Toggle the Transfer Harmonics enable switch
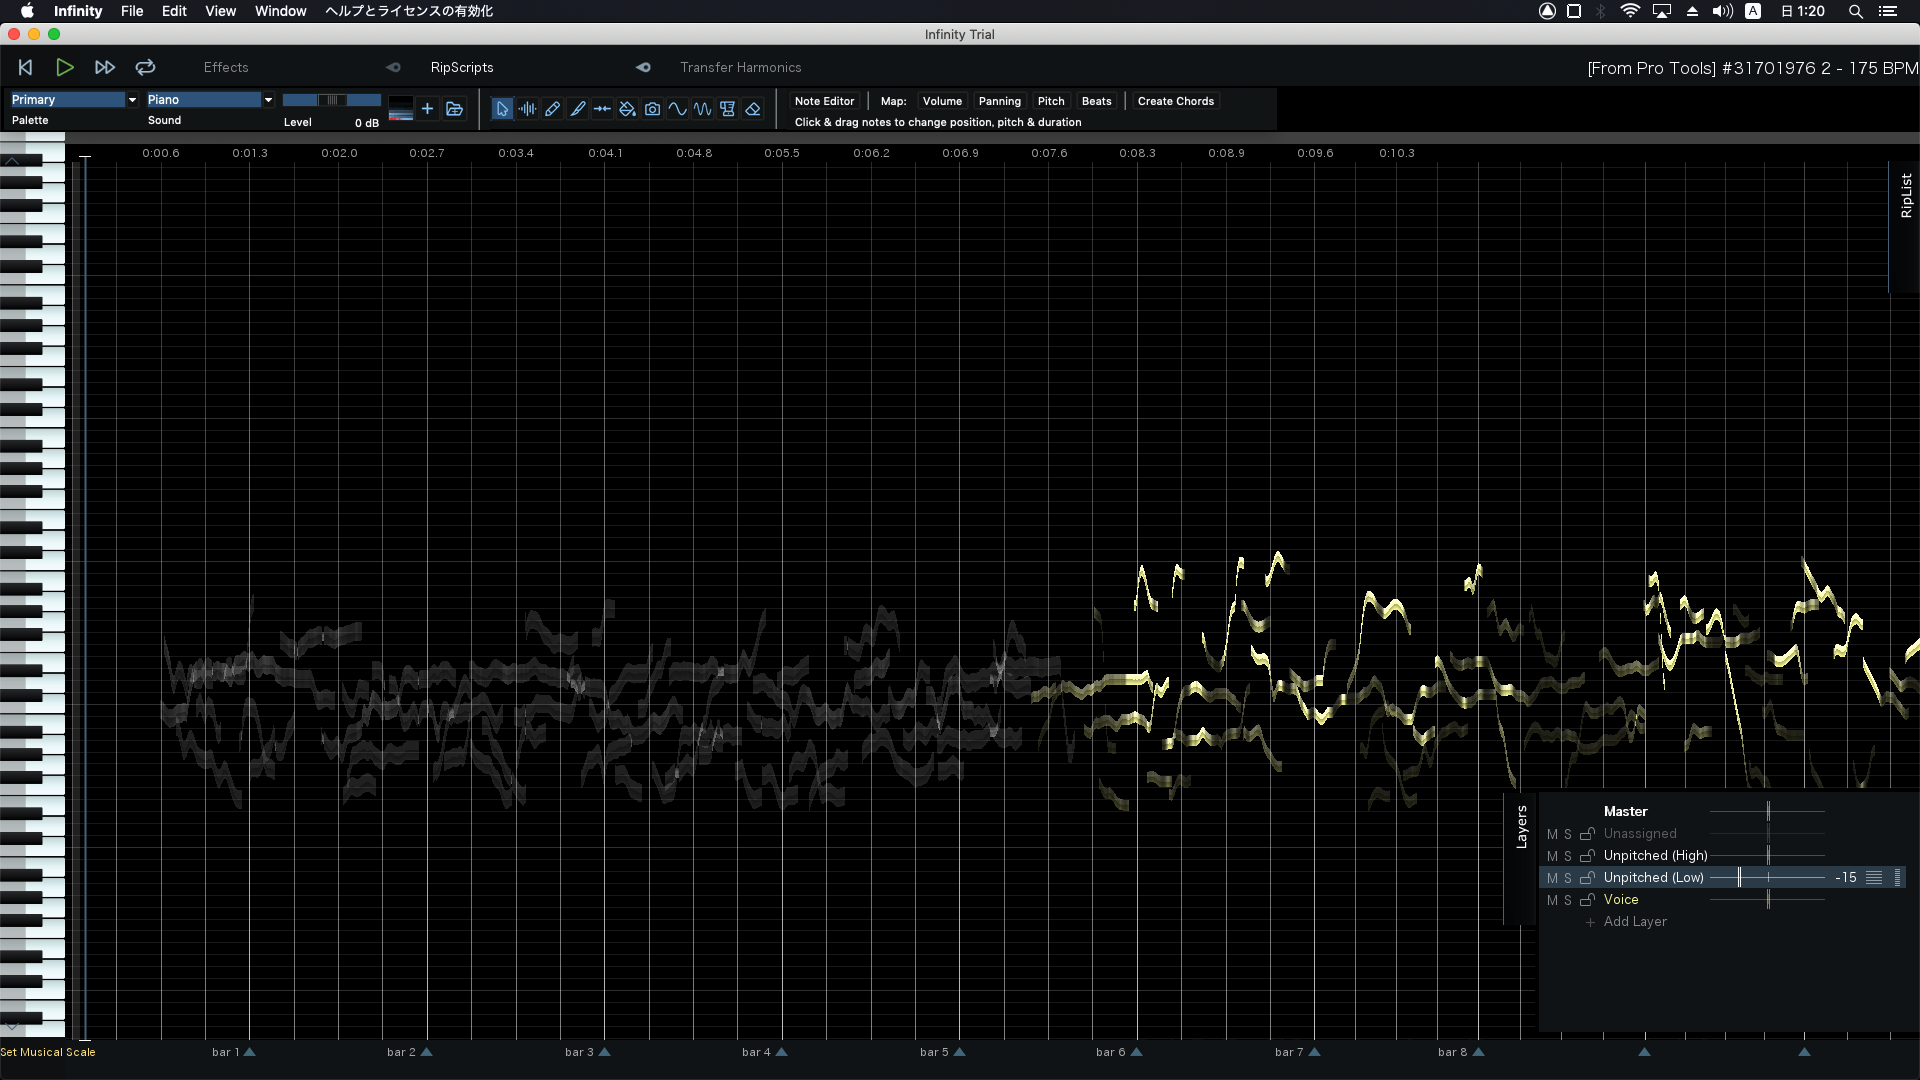1920x1080 pixels. [x=643, y=67]
